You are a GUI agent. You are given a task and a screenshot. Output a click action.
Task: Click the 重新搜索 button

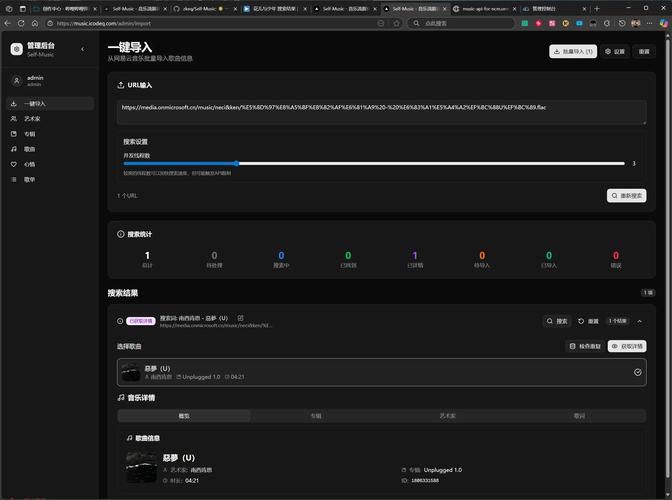click(627, 196)
